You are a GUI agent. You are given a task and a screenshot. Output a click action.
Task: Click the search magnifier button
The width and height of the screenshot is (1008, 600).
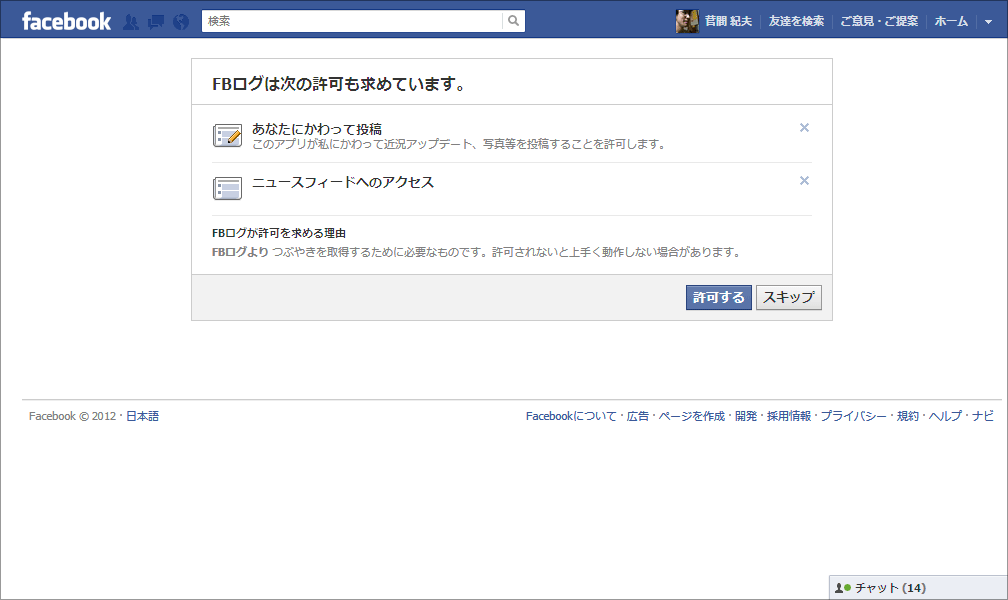(x=513, y=21)
